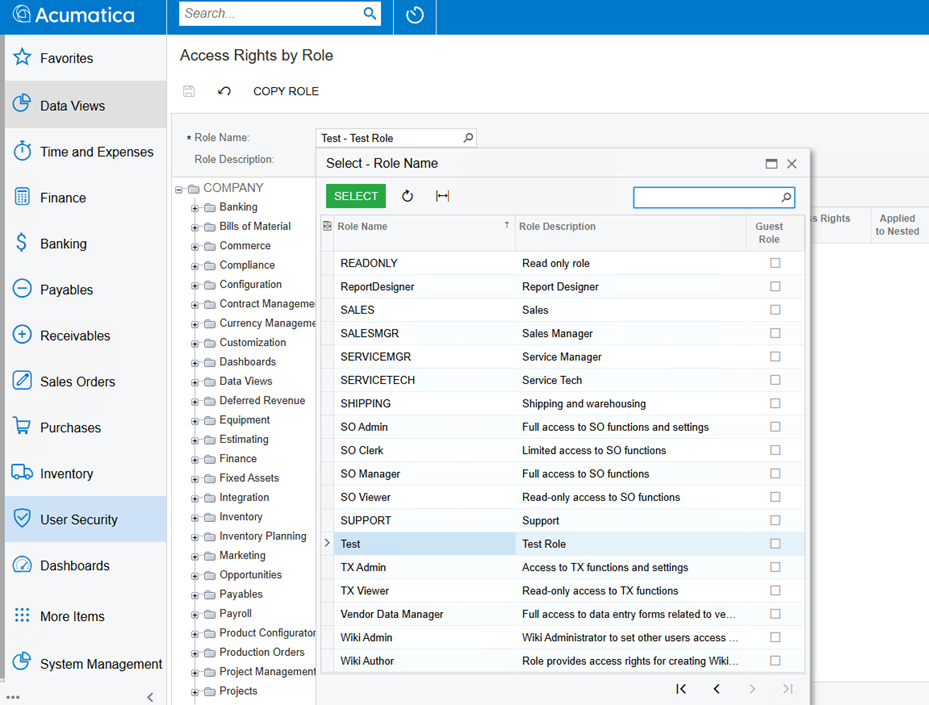
Task: Expand the Banking tree folder
Action: (194, 209)
